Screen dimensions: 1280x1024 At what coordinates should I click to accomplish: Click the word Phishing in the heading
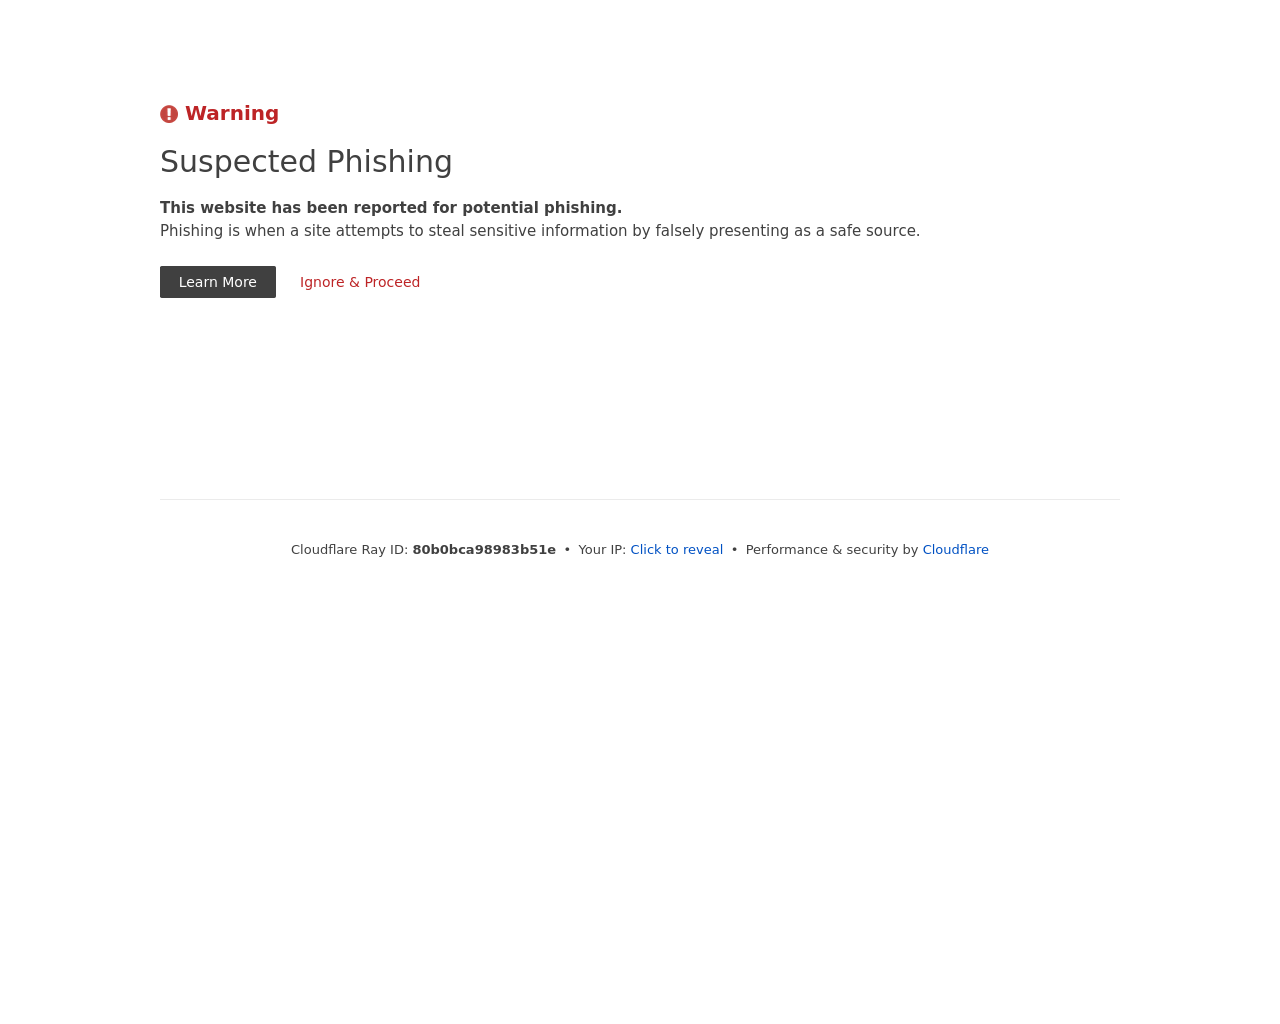390,161
